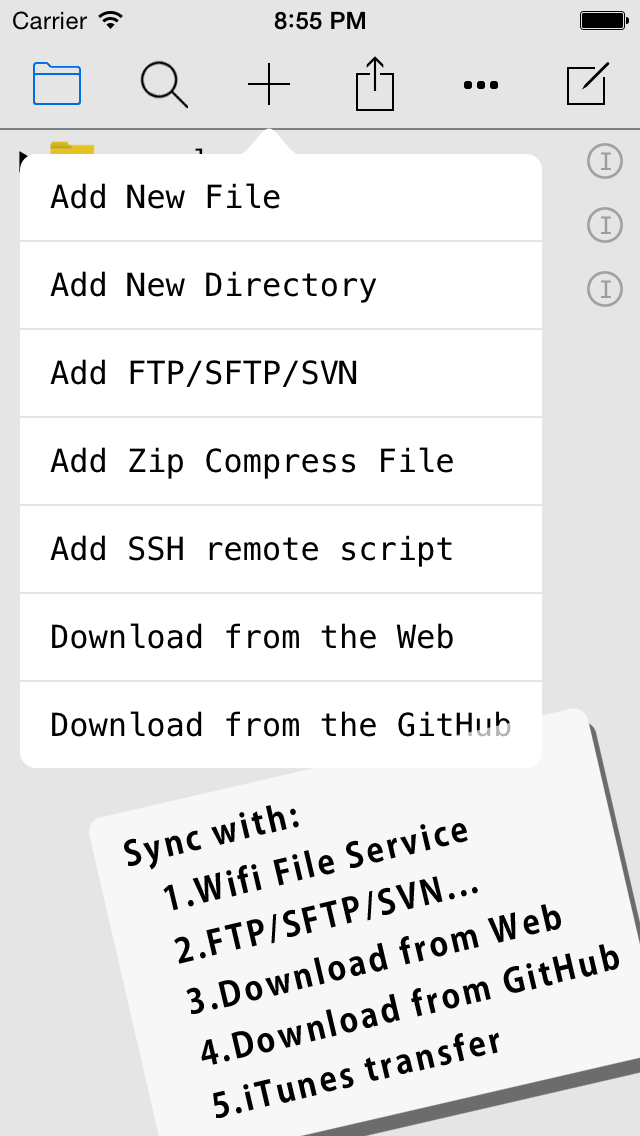Tap the topmost info circle button
The width and height of the screenshot is (640, 1136).
[x=604, y=160]
